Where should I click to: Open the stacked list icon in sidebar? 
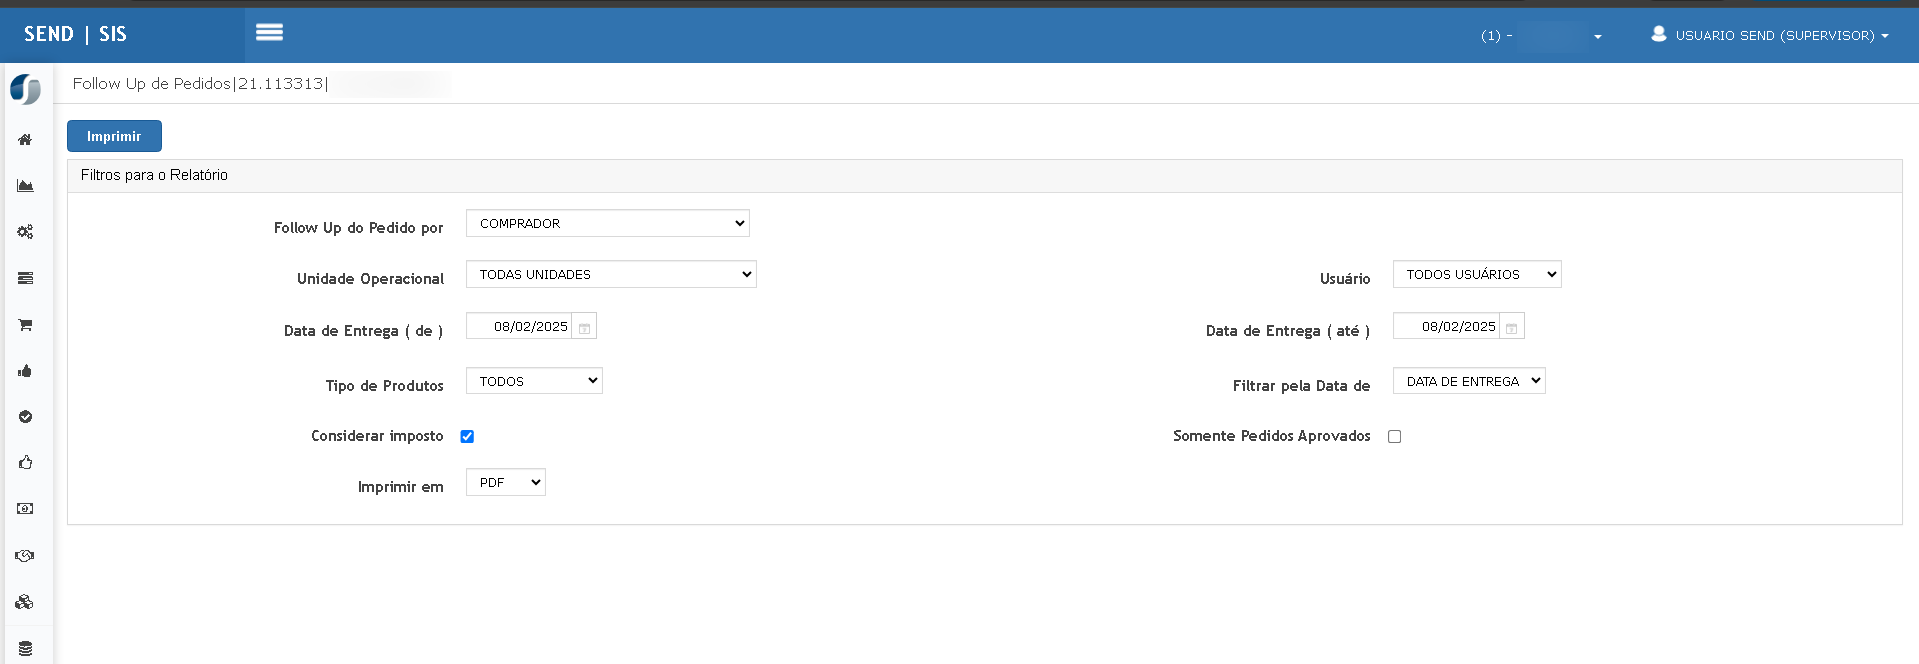[25, 278]
